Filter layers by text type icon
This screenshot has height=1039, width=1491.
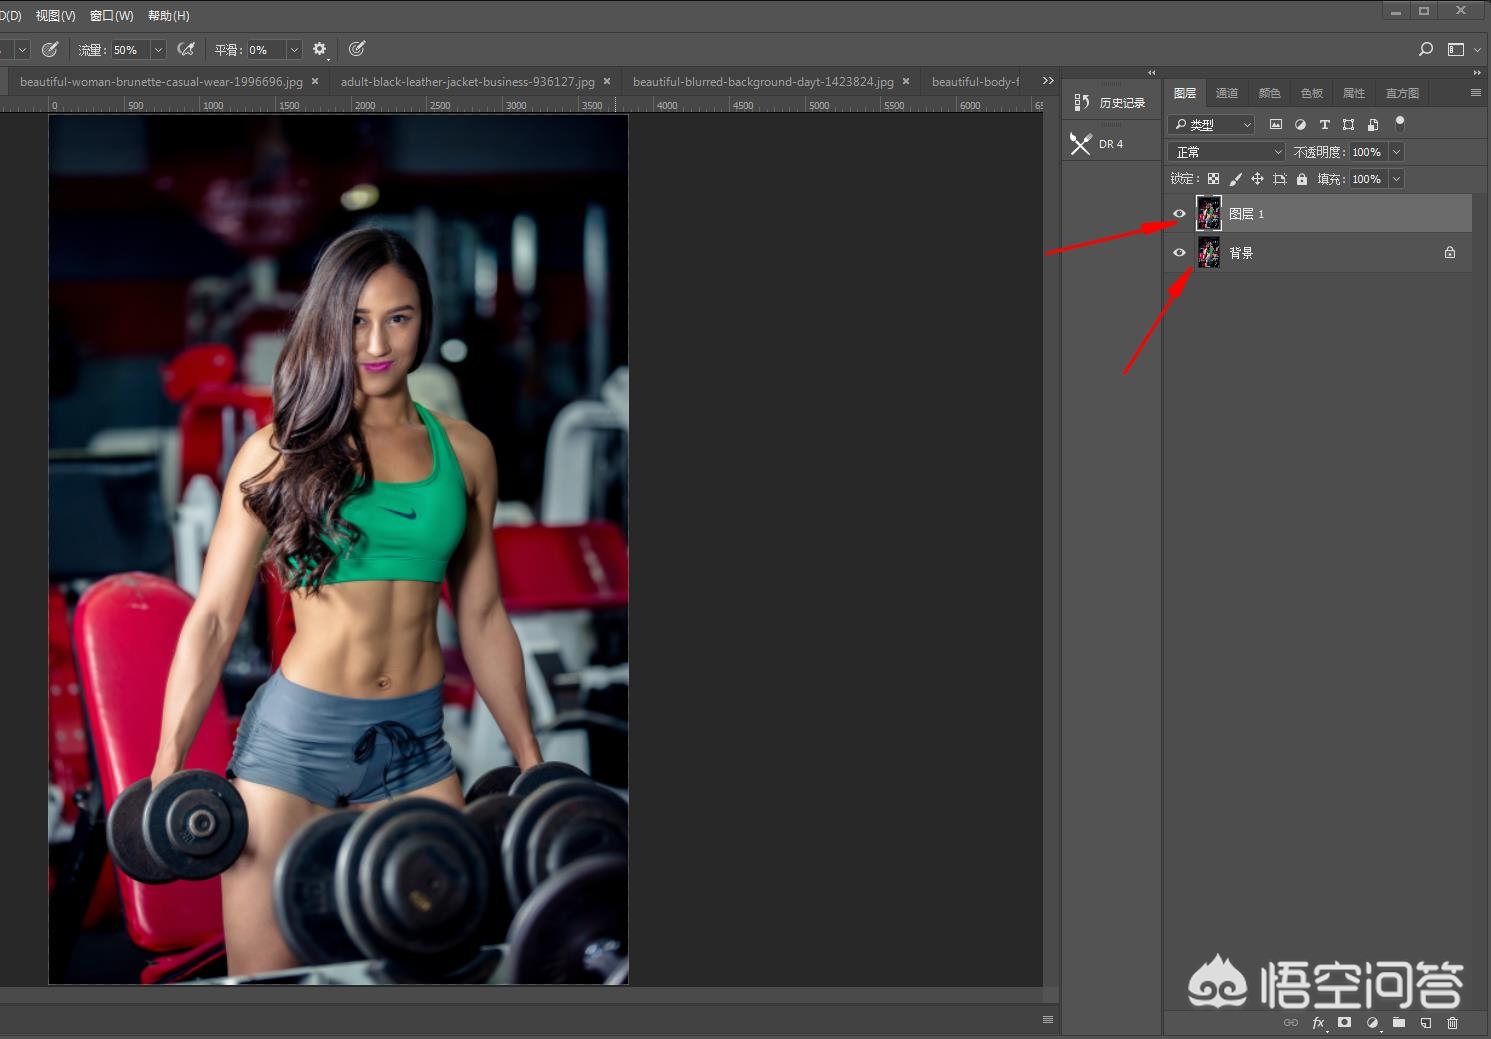point(1324,124)
